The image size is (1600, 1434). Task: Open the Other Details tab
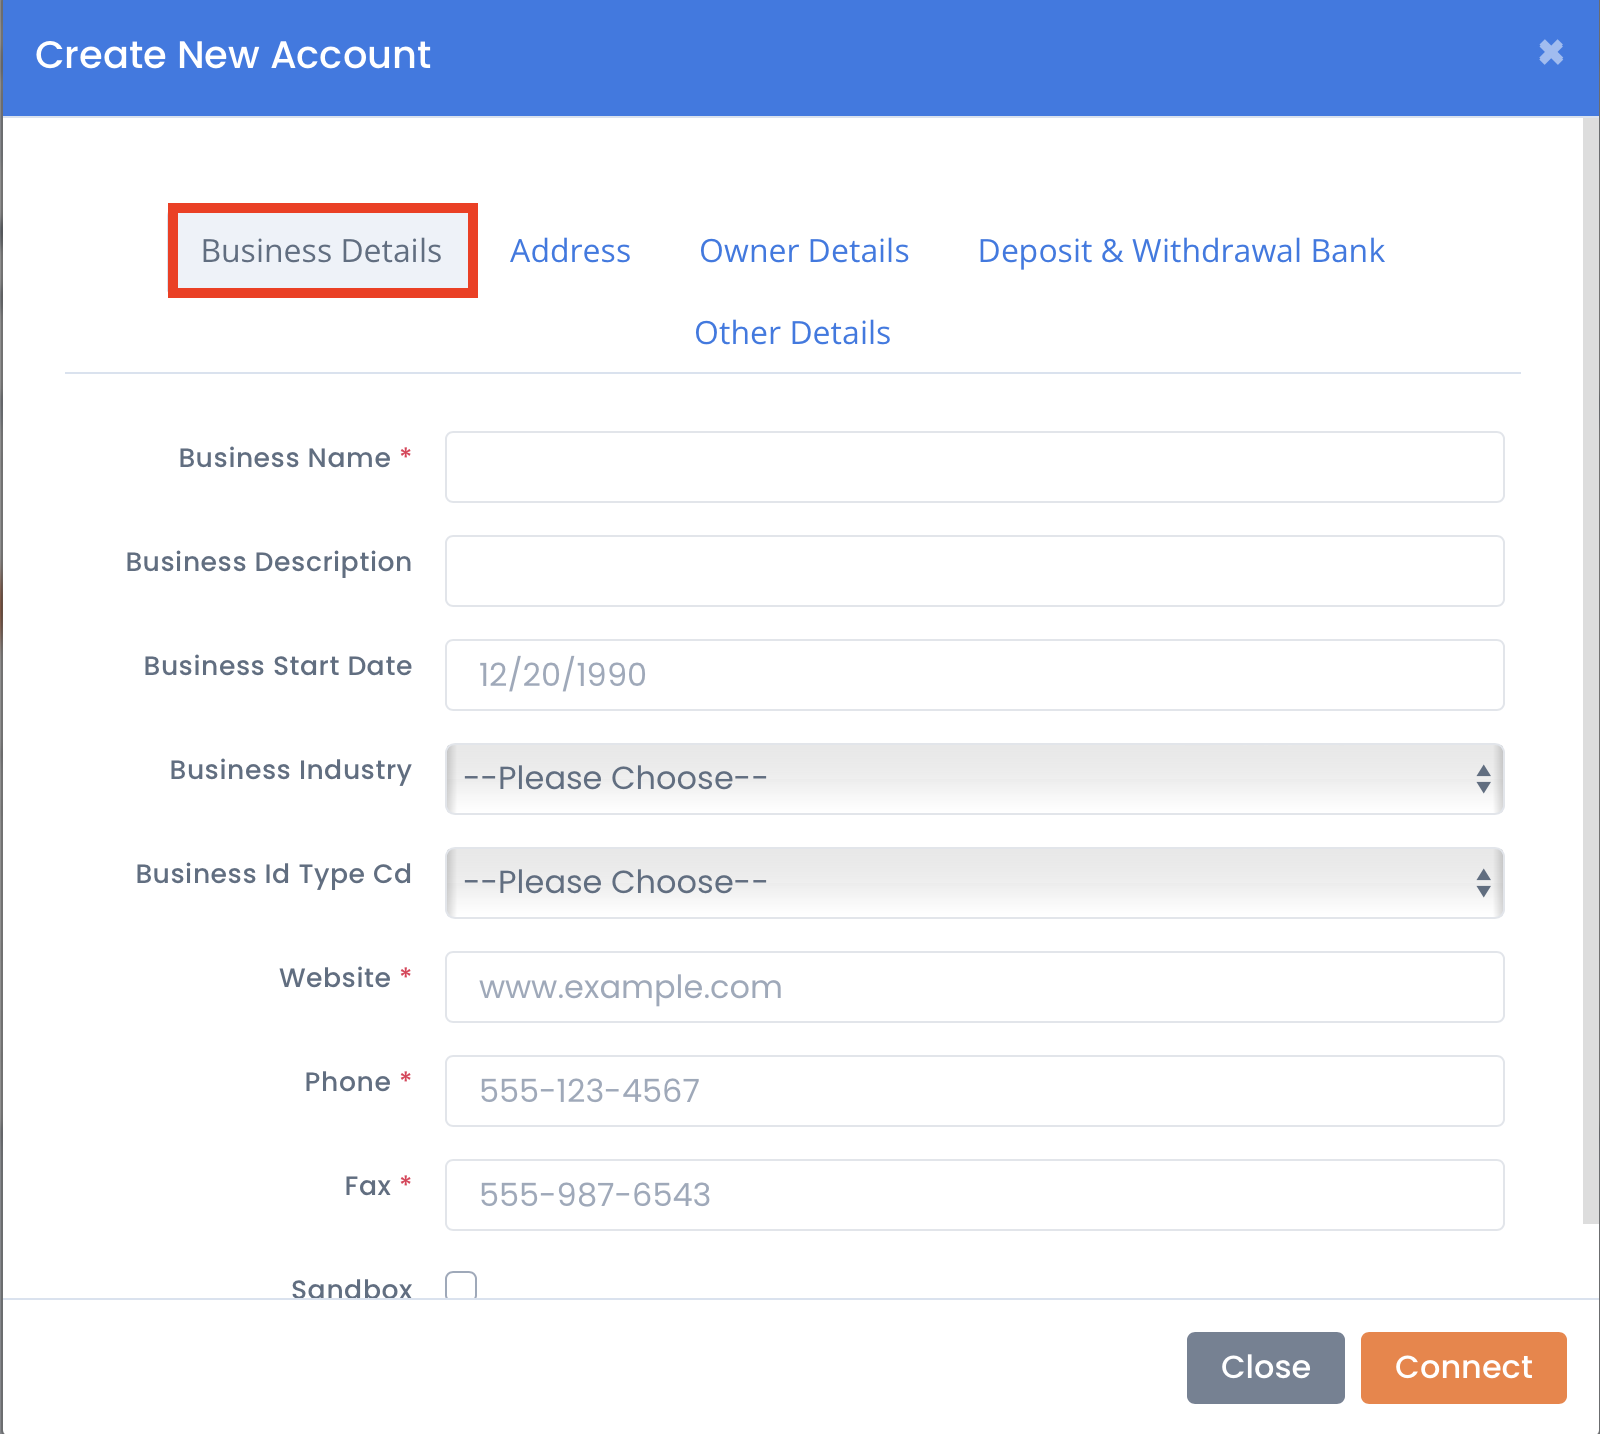click(x=792, y=332)
